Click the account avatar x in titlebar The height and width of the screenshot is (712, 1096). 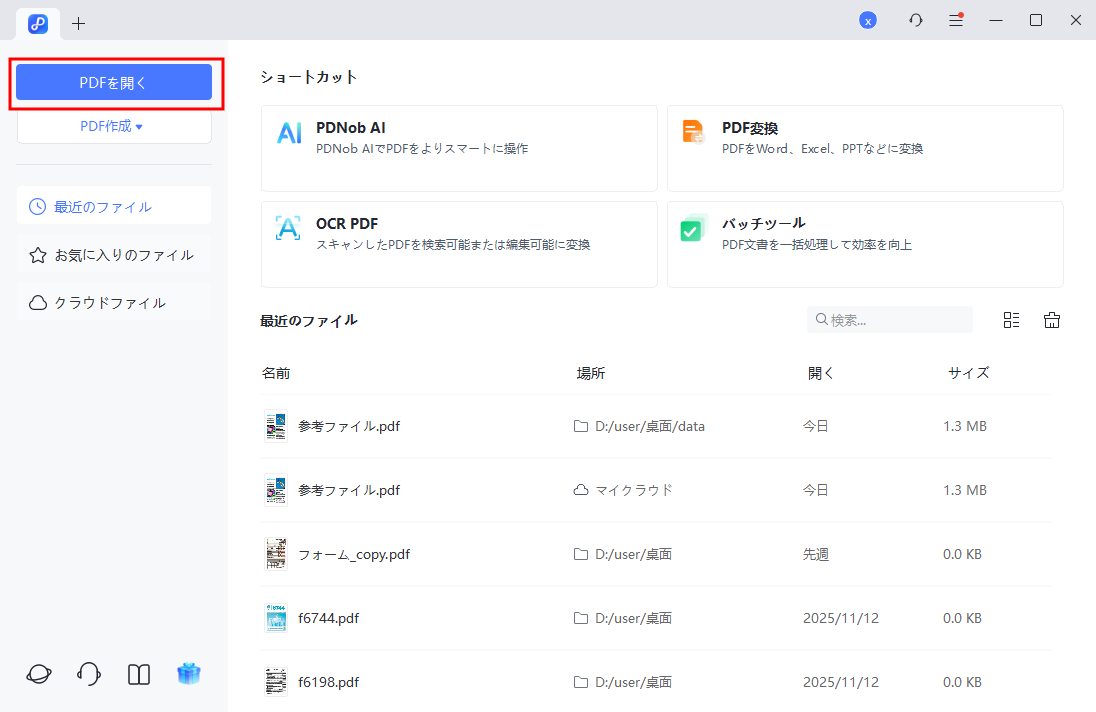pos(868,20)
